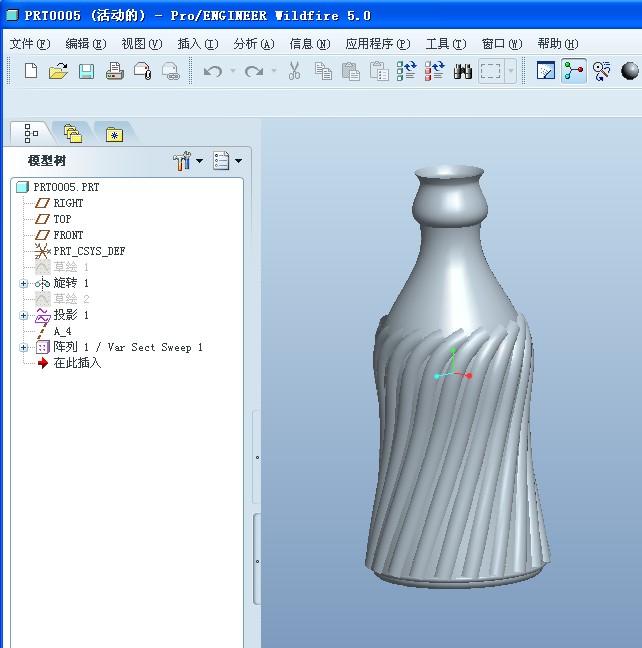Open the 文件(F) menu
The image size is (642, 648).
pyautogui.click(x=30, y=44)
